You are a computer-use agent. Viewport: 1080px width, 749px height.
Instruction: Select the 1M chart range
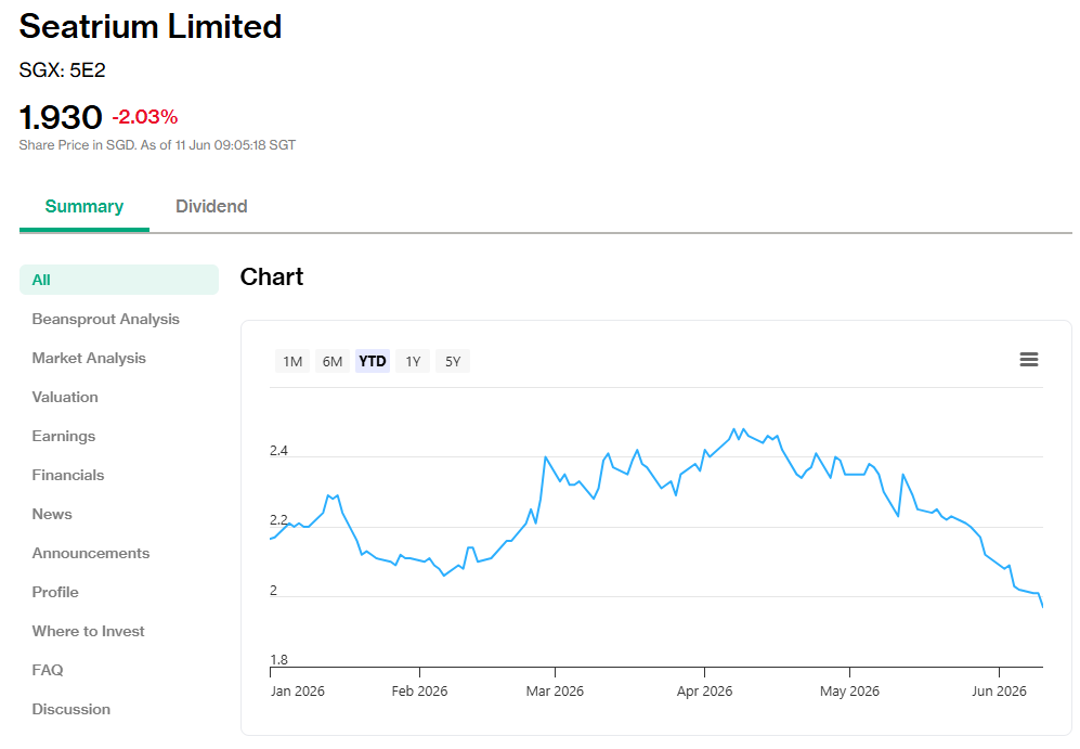[293, 361]
